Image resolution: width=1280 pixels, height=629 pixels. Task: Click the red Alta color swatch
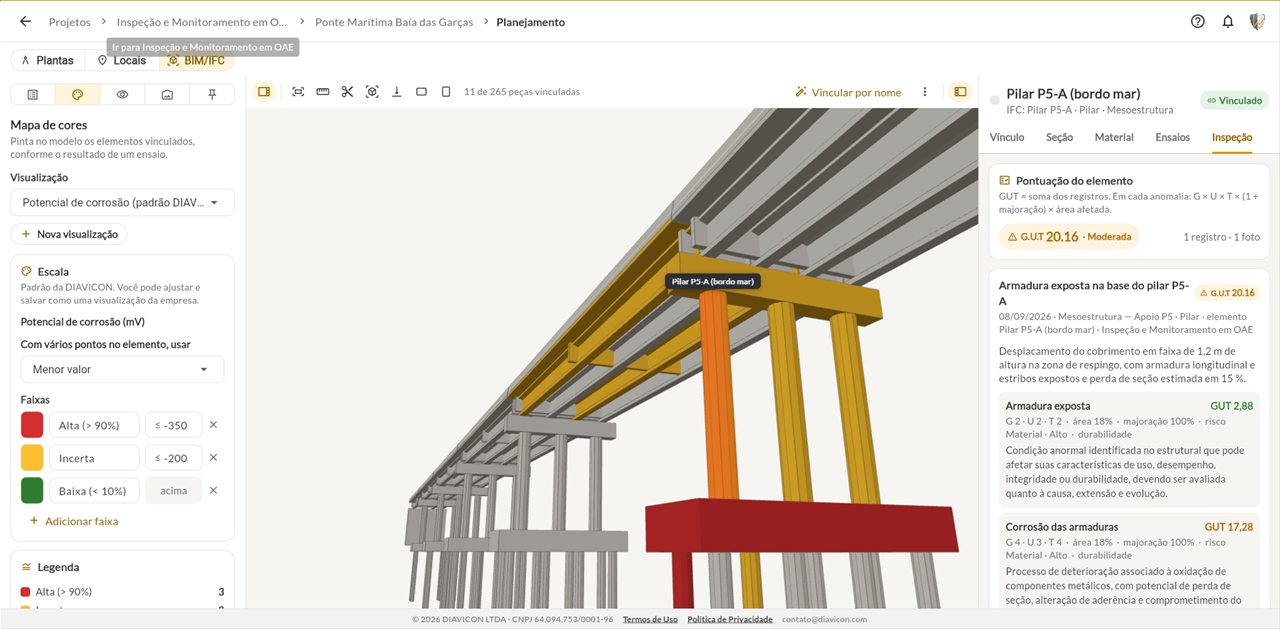pos(32,425)
